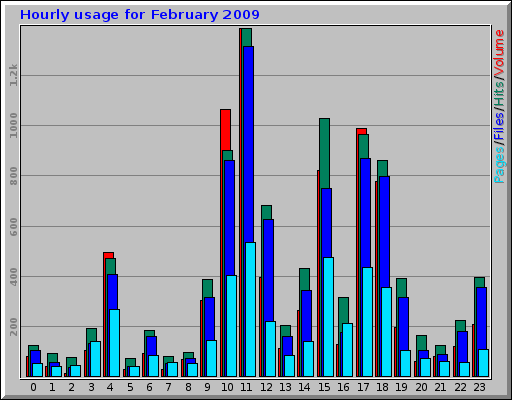Select the cyan Pages bar for hour 3
512x400 pixels.
coord(95,359)
